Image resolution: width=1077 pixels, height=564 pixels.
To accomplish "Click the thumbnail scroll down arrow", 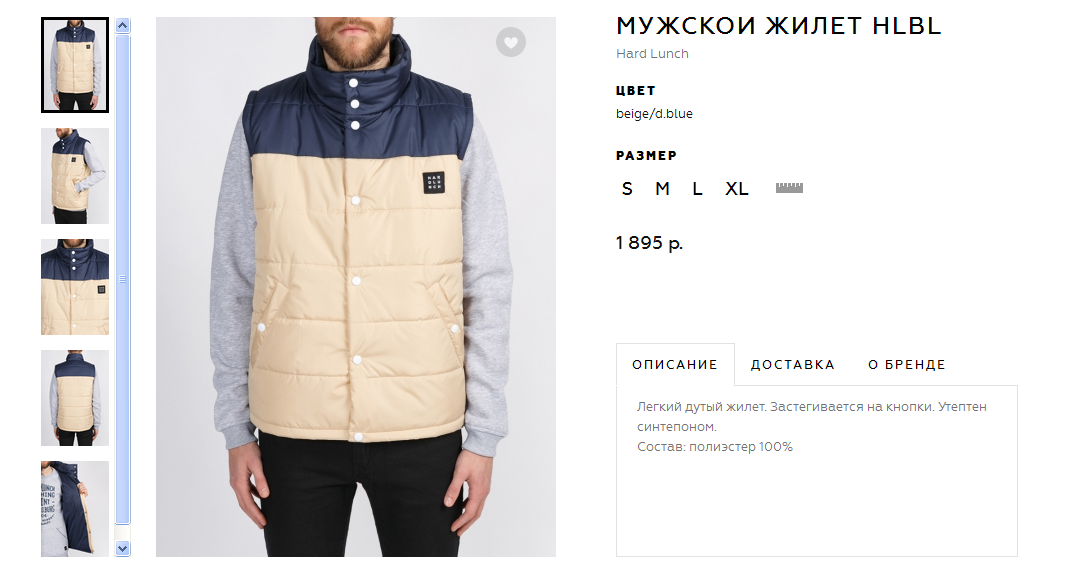I will pos(123,548).
